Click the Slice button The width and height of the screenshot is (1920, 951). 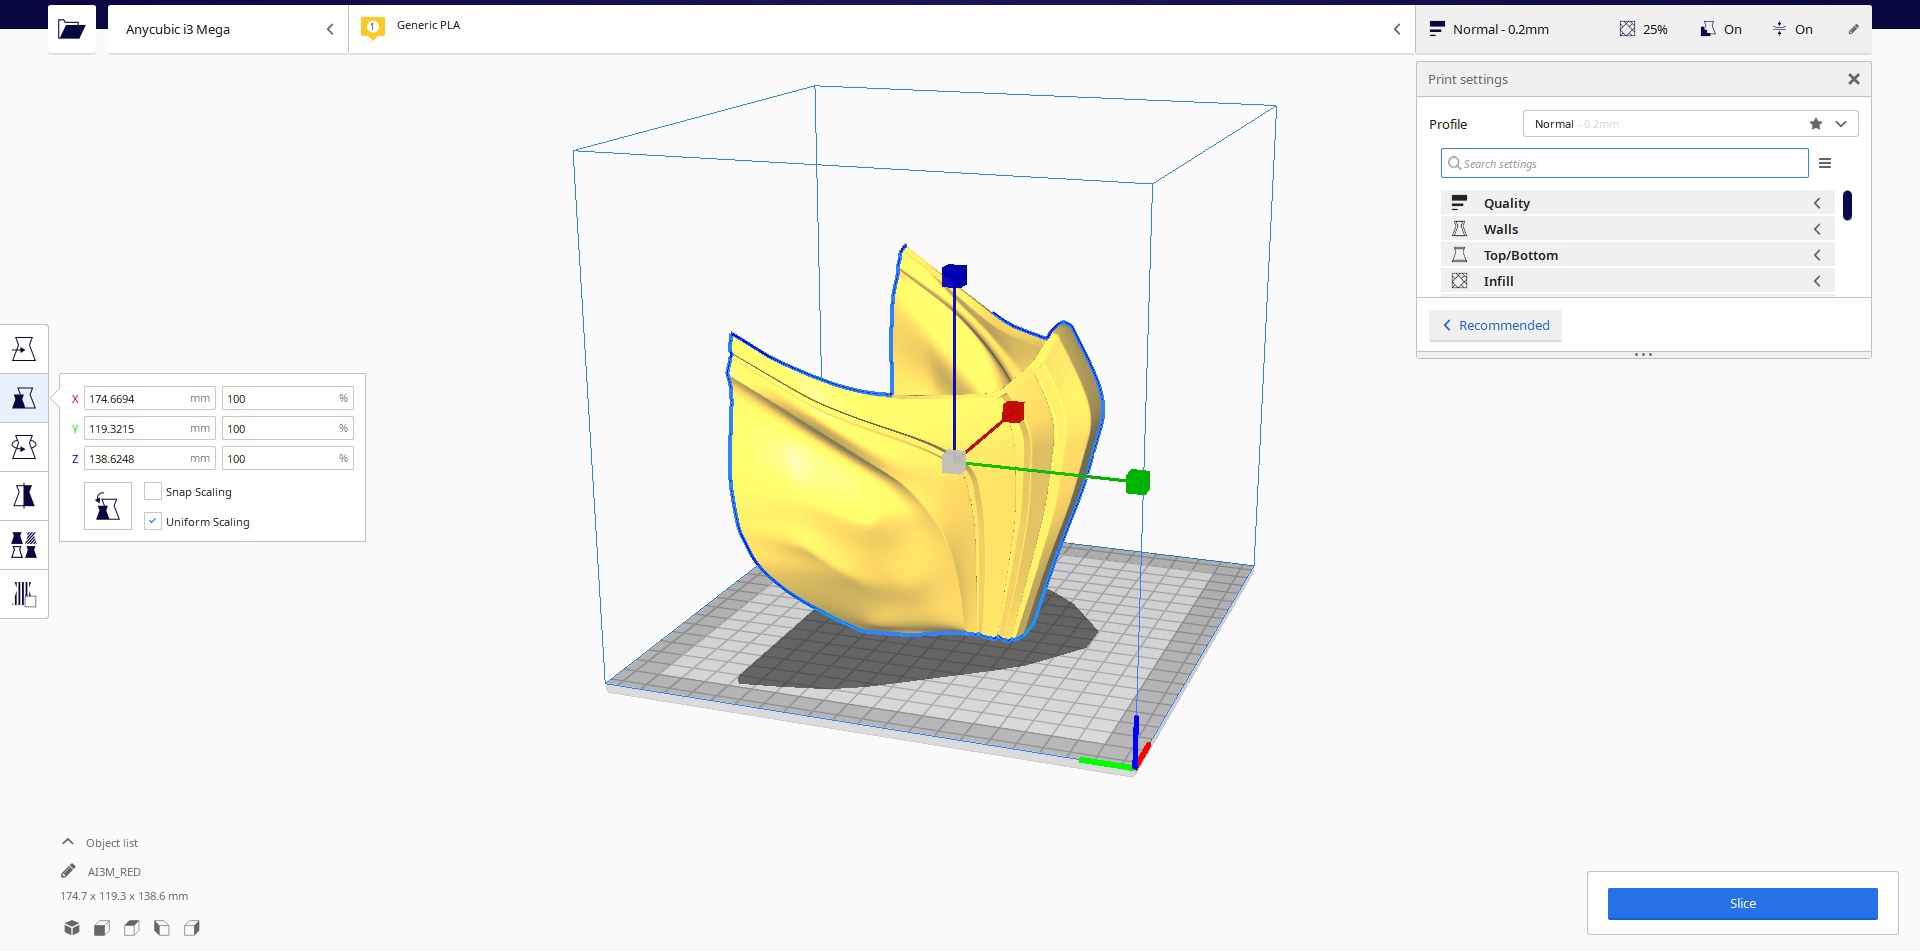tap(1742, 903)
